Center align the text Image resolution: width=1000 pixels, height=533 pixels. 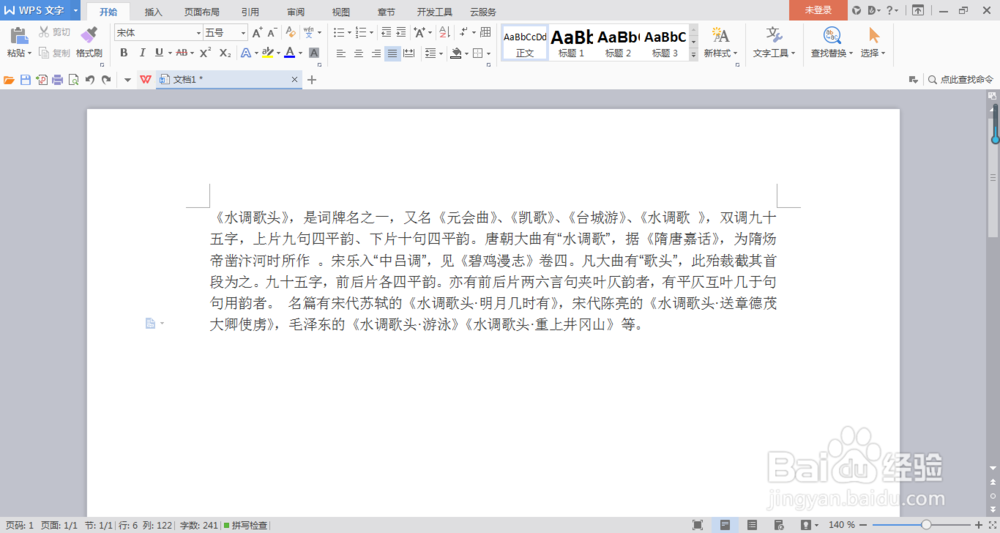pos(358,54)
